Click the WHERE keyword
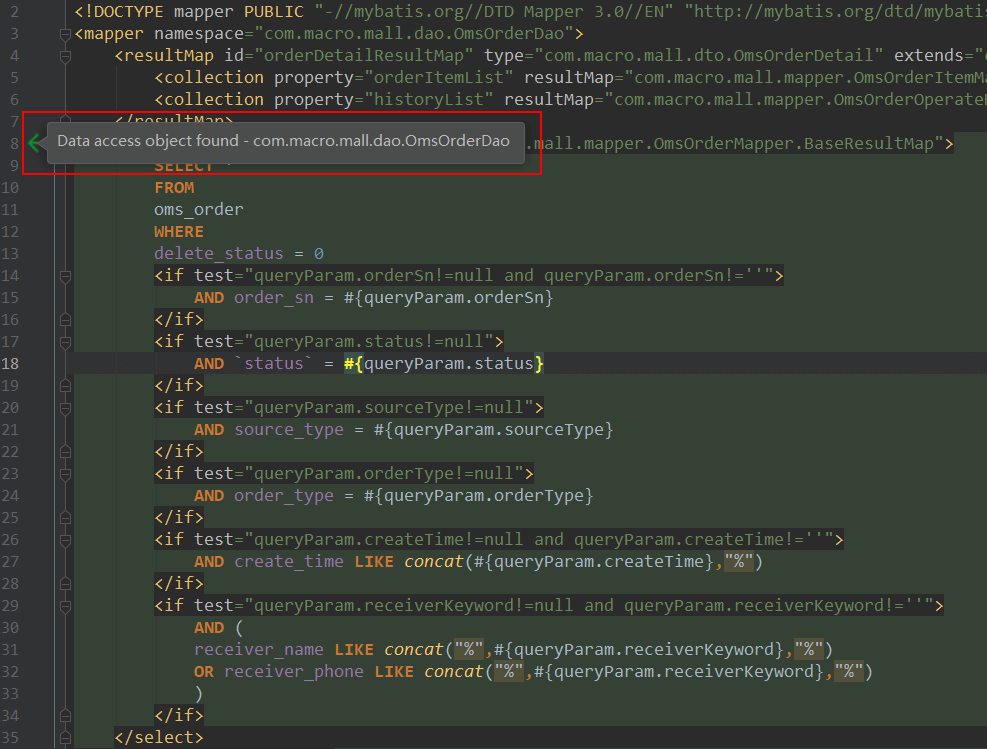 (x=179, y=232)
